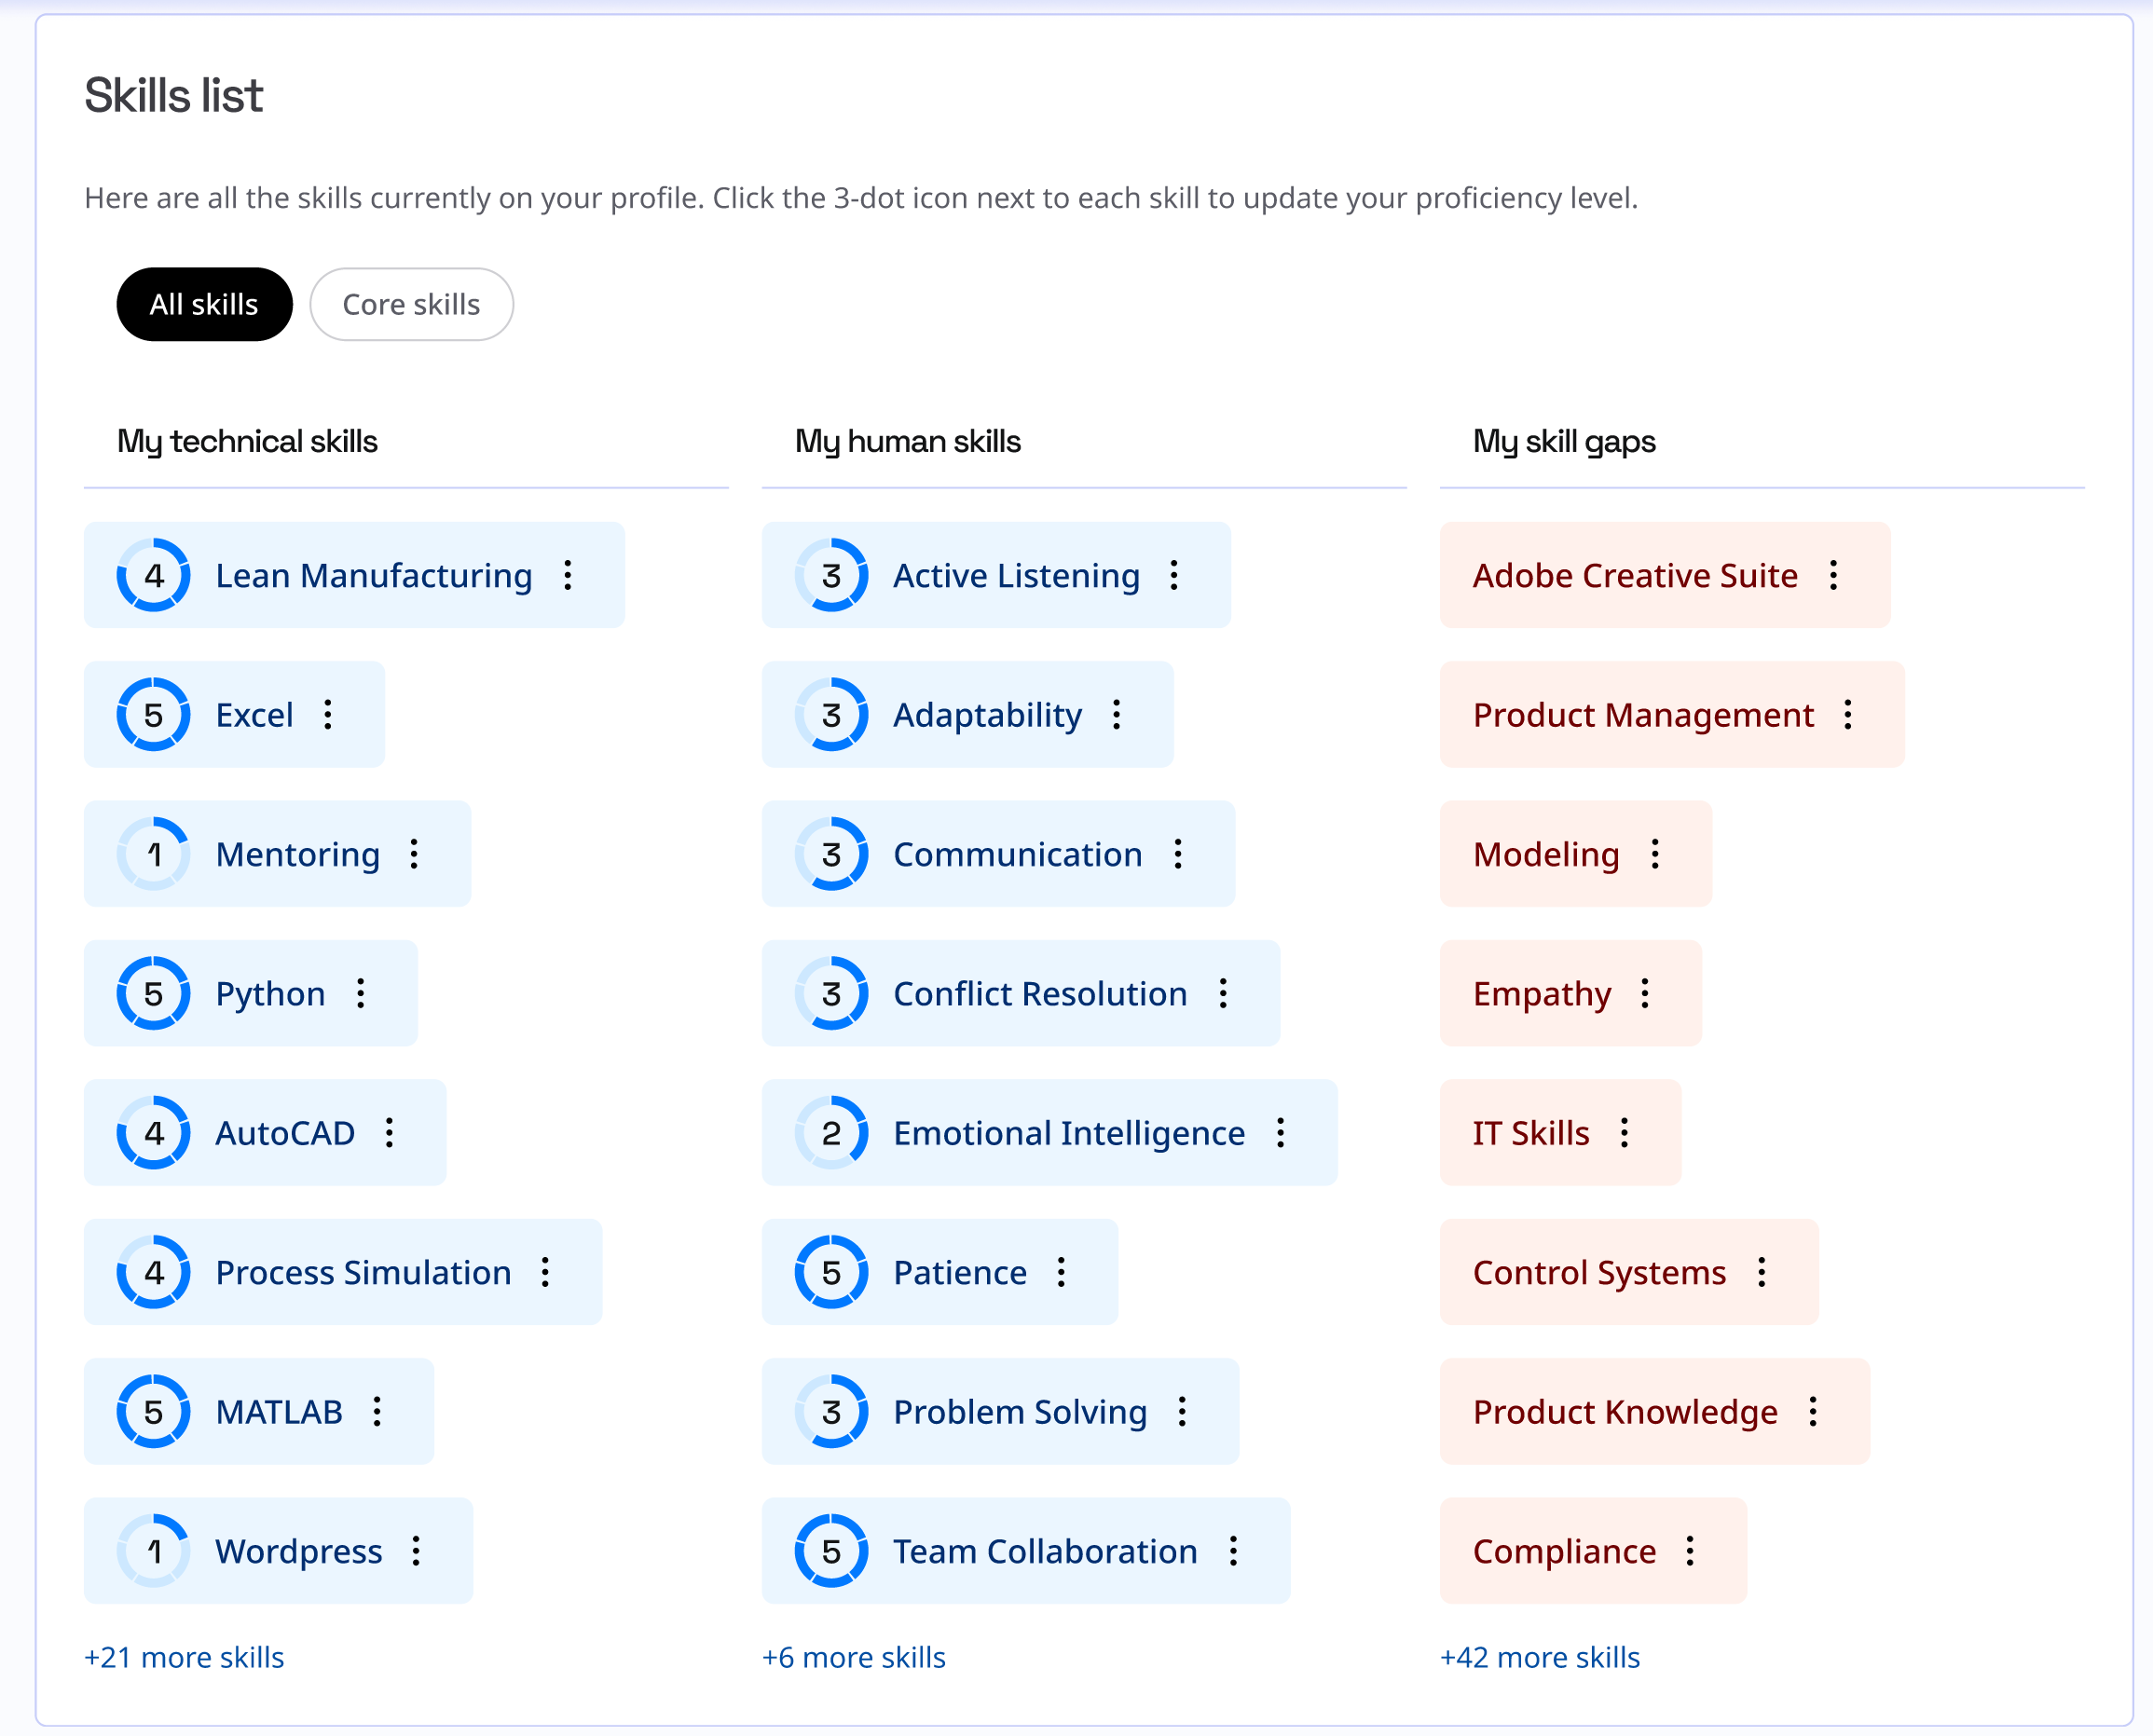The width and height of the screenshot is (2153, 1736).
Task: Open Emotional Intelligence's 3-dot menu
Action: (1281, 1133)
